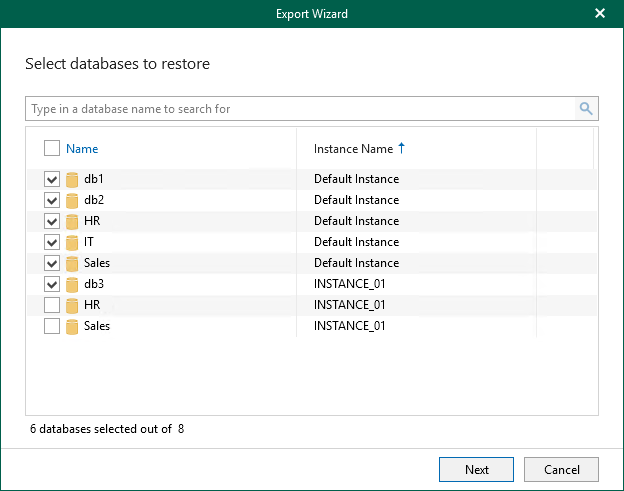Toggle the select-all checkbox in header
Viewport: 624px width, 491px height.
[52, 149]
